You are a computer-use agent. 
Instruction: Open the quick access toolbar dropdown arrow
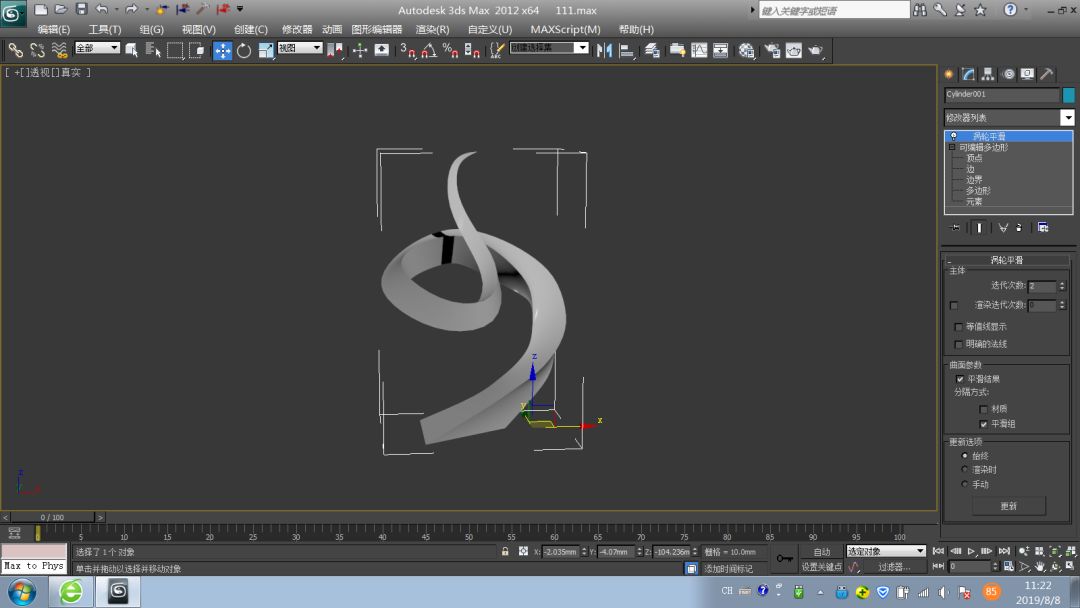tap(240, 9)
